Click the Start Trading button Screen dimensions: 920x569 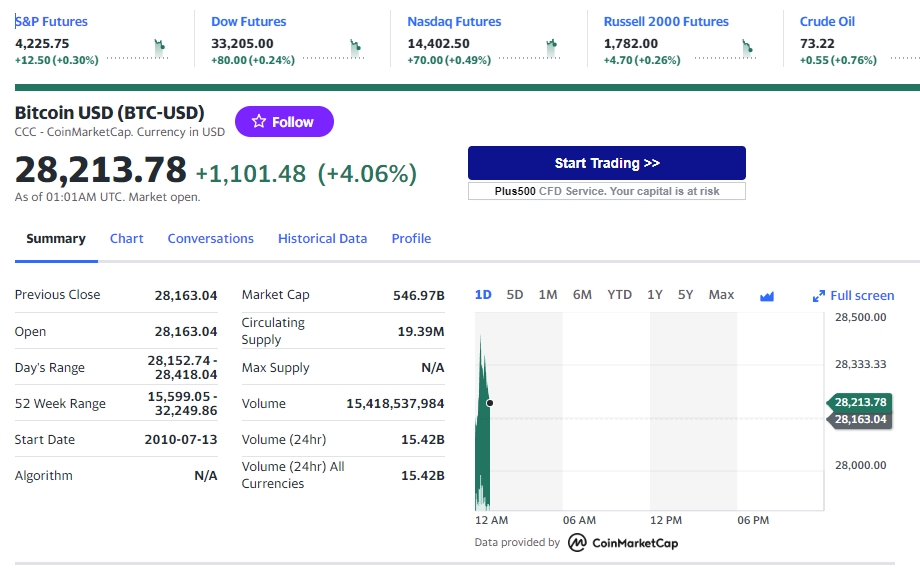607,163
